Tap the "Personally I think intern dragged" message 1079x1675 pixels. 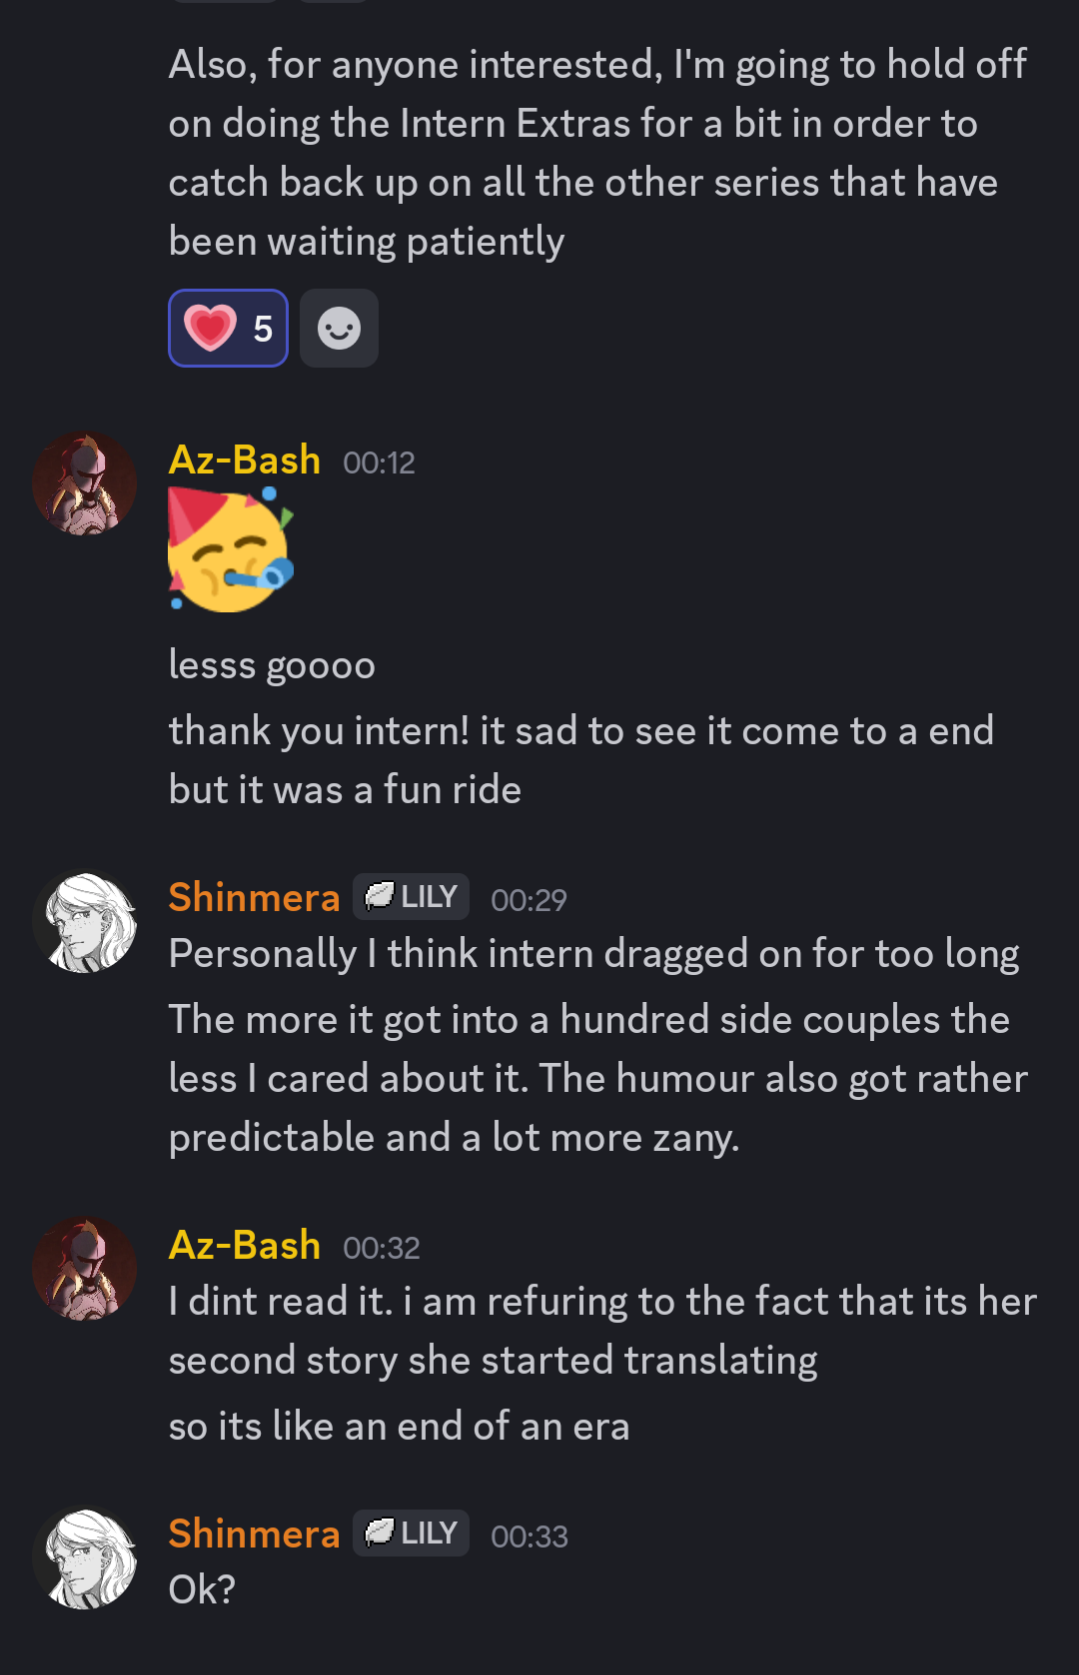594,954
